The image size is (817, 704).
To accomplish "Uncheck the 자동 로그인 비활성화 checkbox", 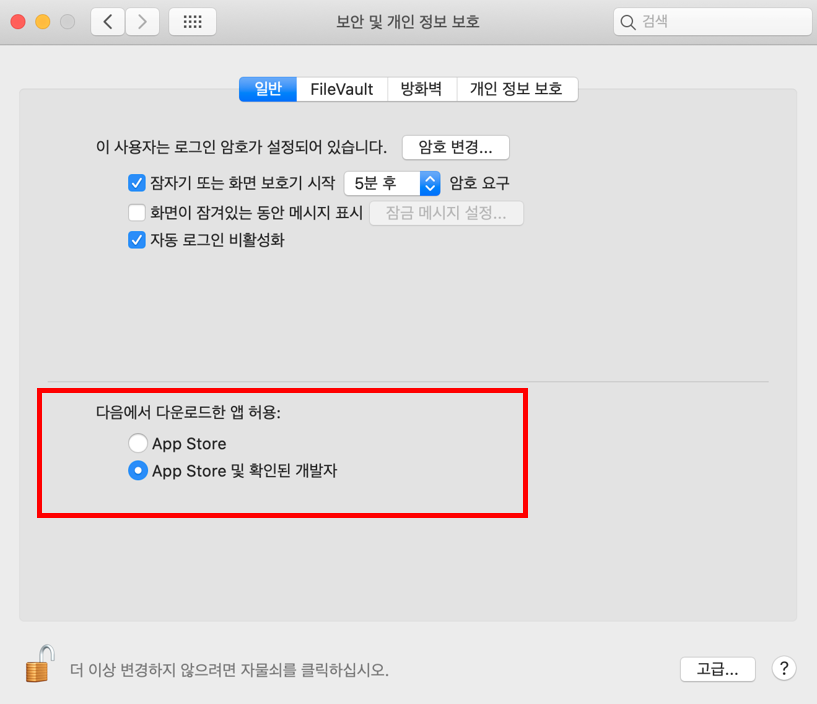I will click(138, 240).
